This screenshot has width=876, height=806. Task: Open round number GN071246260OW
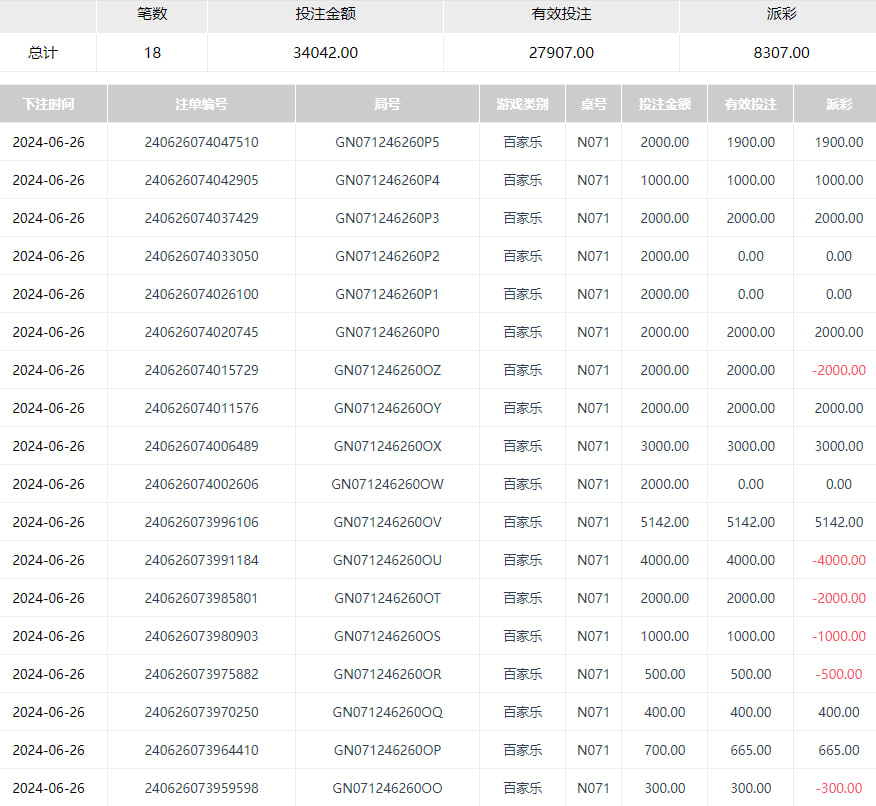click(x=387, y=484)
